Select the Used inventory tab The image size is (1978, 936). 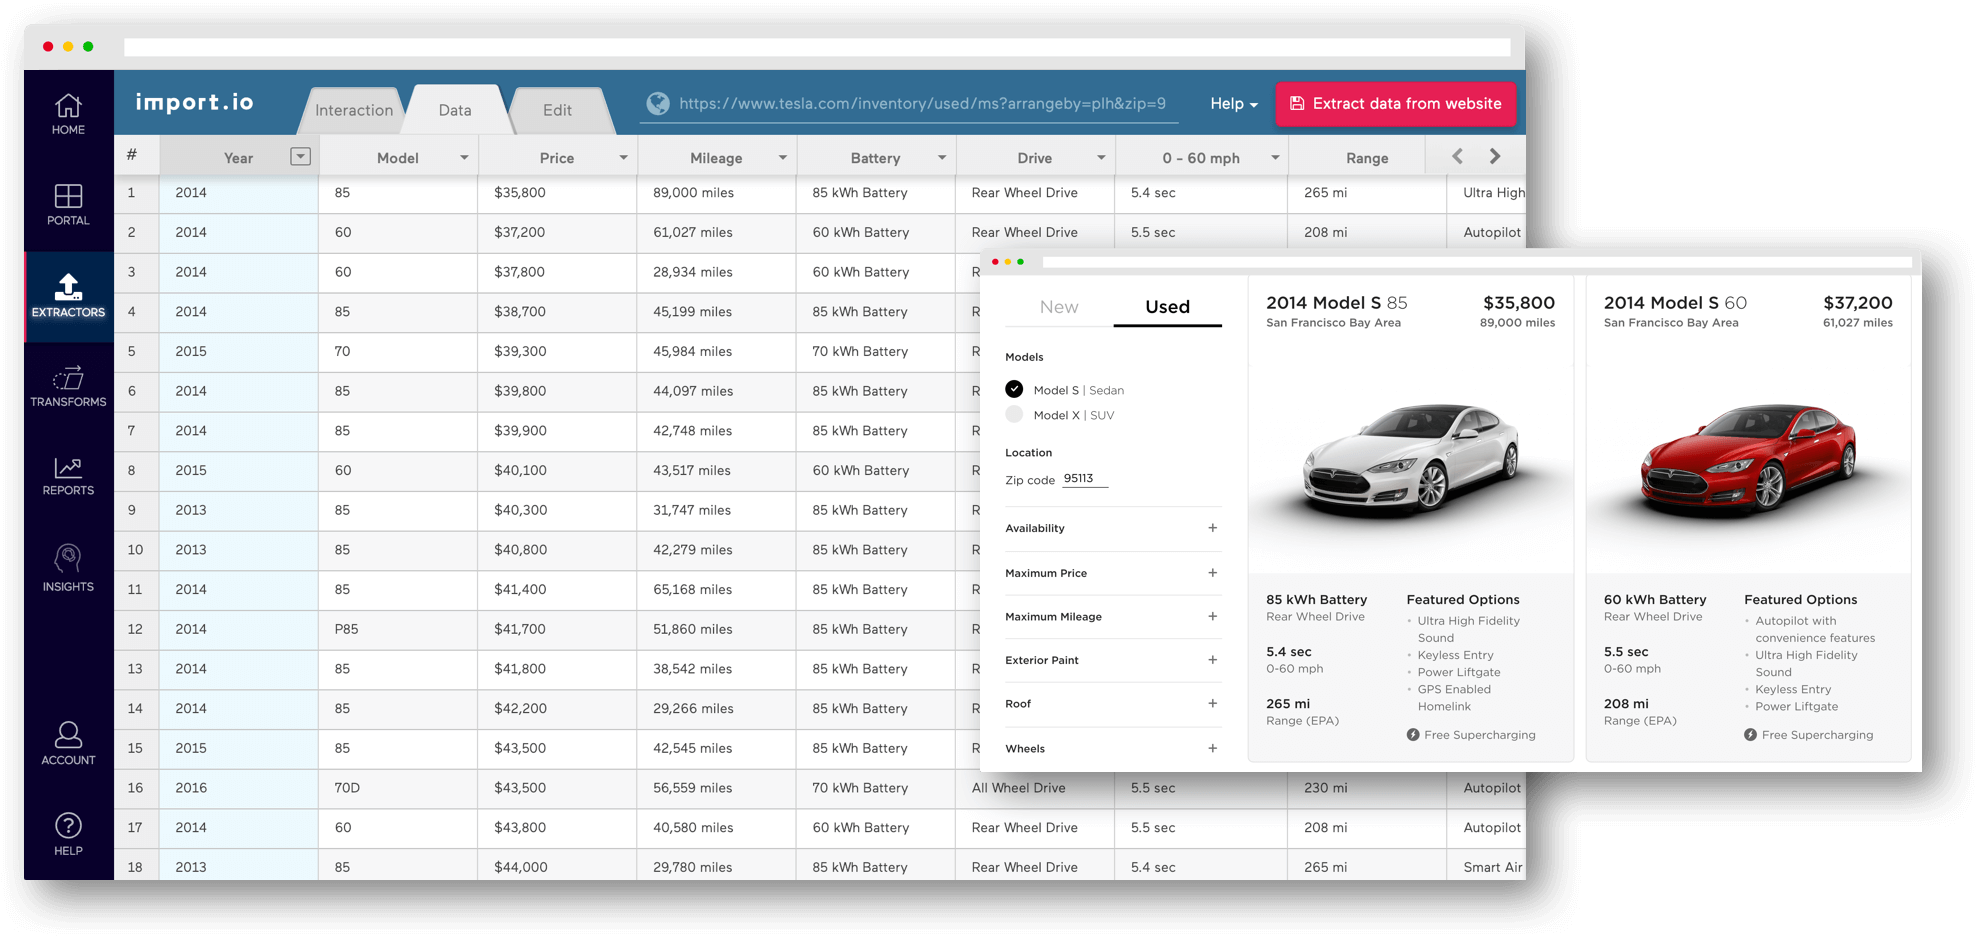coord(1167,307)
